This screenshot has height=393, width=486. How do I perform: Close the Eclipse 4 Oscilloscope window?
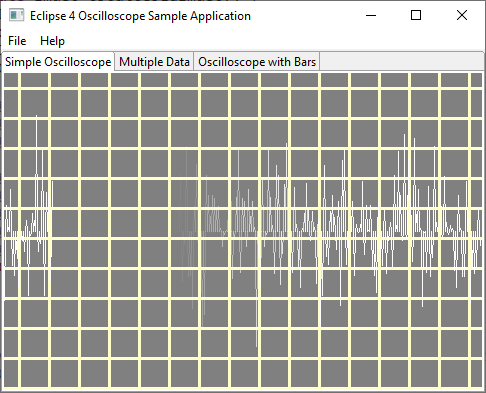(x=462, y=15)
